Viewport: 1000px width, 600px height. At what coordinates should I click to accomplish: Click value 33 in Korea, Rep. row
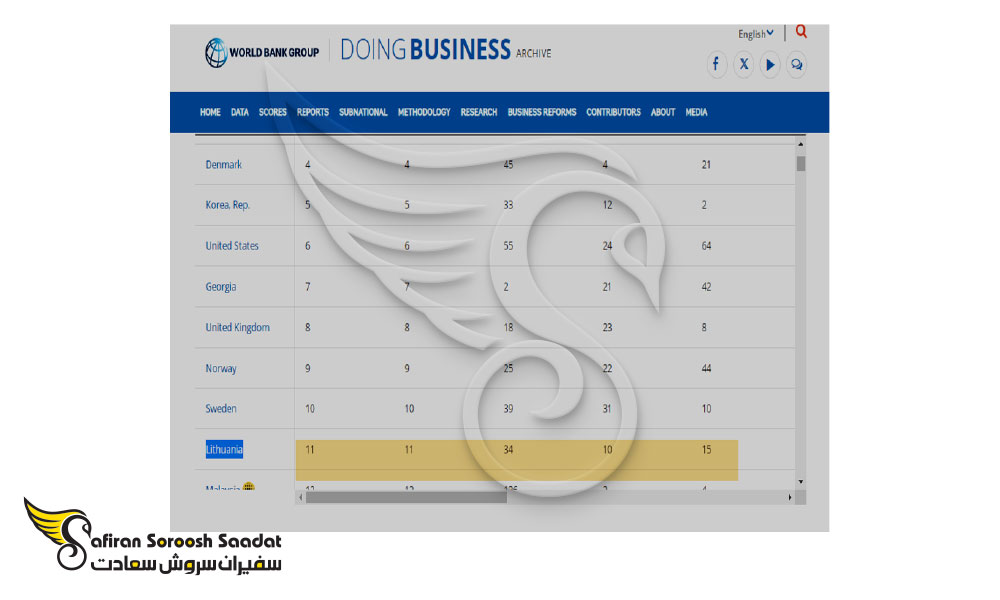[508, 205]
